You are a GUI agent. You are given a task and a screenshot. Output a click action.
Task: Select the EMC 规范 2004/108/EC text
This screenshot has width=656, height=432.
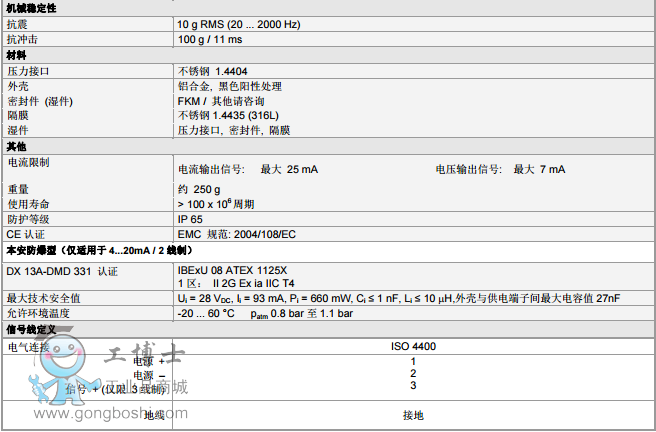point(240,234)
